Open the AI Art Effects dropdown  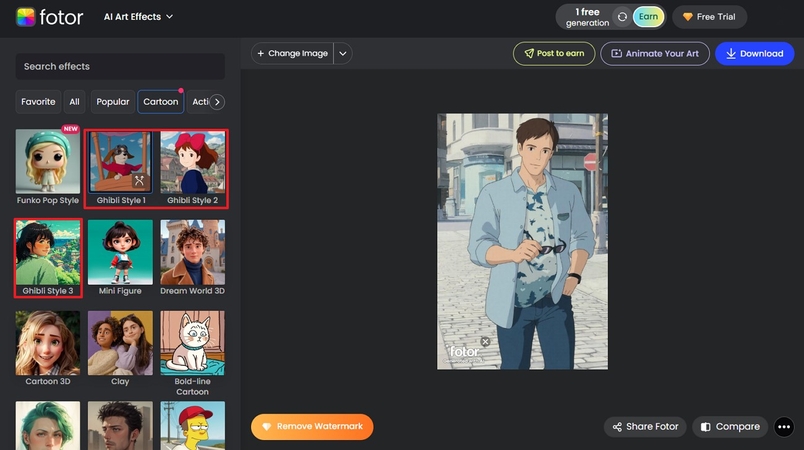pyautogui.click(x=138, y=17)
